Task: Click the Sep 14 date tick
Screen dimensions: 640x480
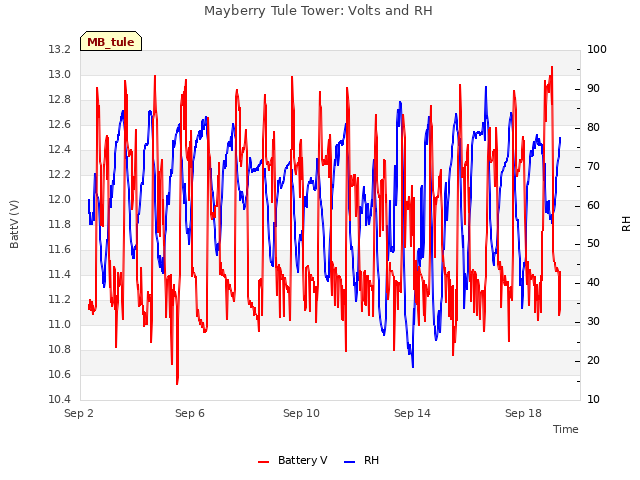Action: (x=412, y=413)
